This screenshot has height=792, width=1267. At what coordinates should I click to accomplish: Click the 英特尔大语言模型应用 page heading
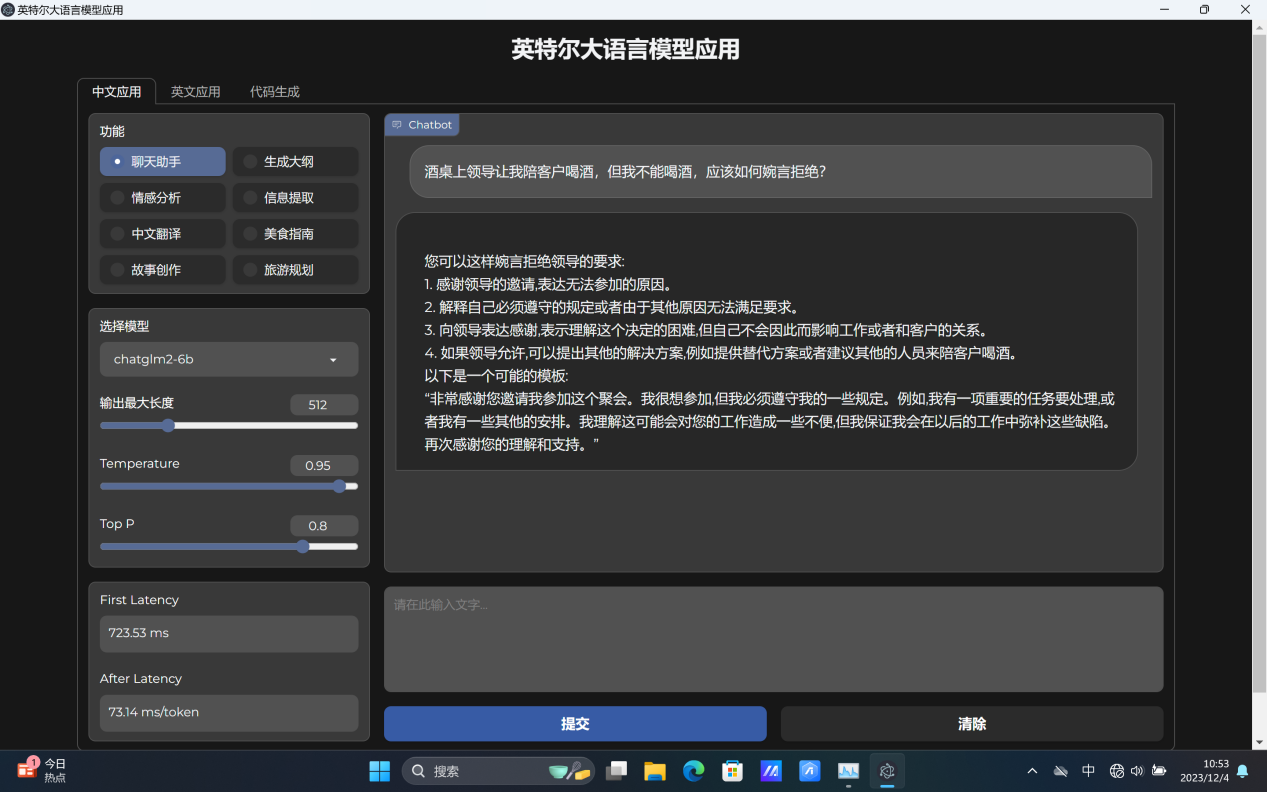626,49
